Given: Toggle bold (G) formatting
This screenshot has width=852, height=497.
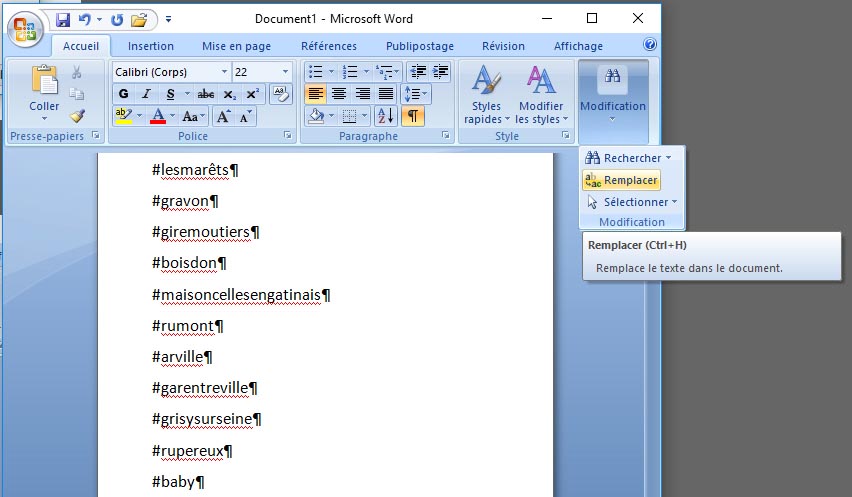Looking at the screenshot, I should pos(123,94).
